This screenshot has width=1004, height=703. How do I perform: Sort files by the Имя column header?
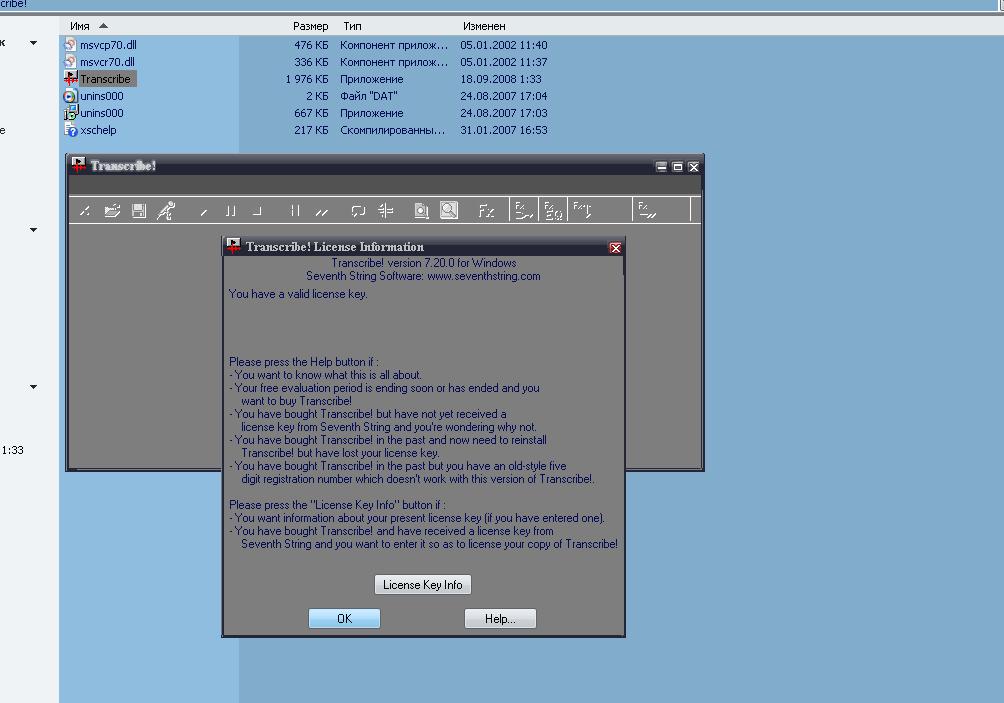click(x=79, y=26)
